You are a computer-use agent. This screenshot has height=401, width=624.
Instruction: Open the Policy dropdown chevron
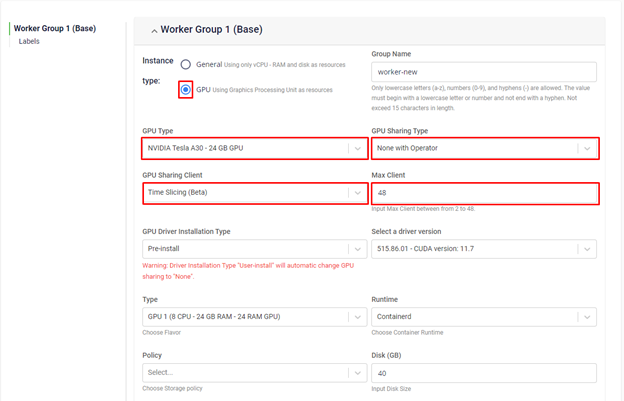point(358,373)
